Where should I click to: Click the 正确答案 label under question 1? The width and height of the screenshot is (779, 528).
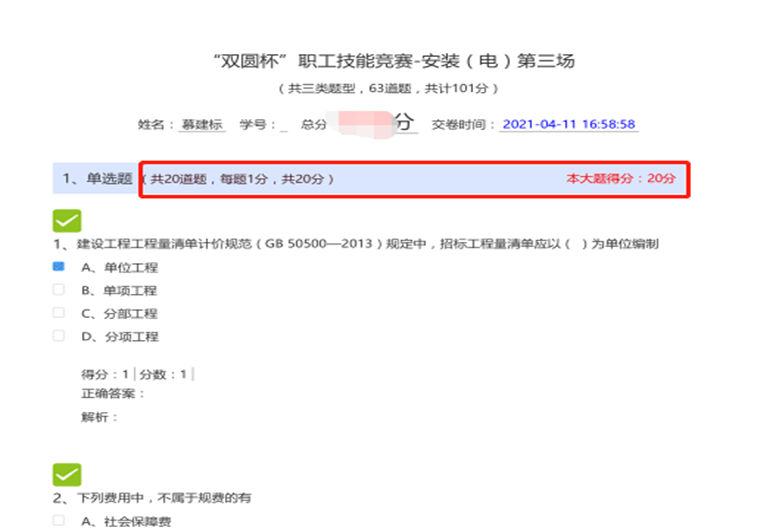point(113,393)
